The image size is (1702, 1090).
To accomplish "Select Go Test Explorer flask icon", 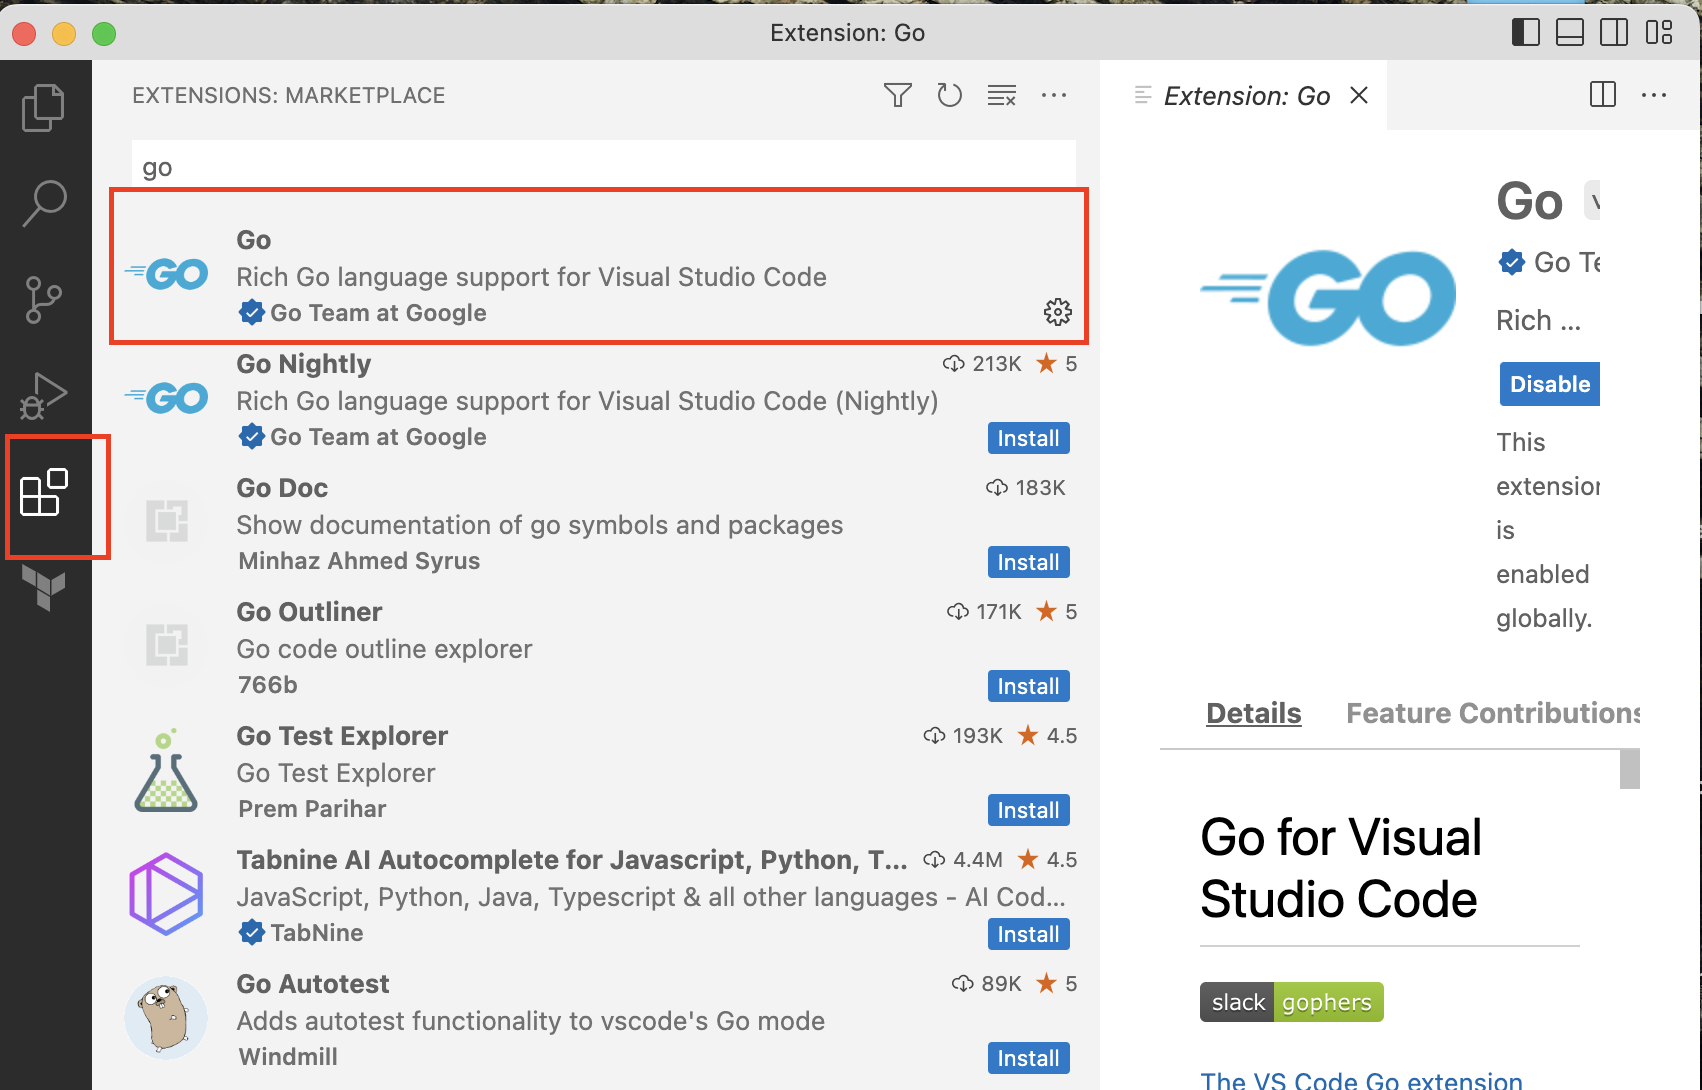I will [166, 770].
